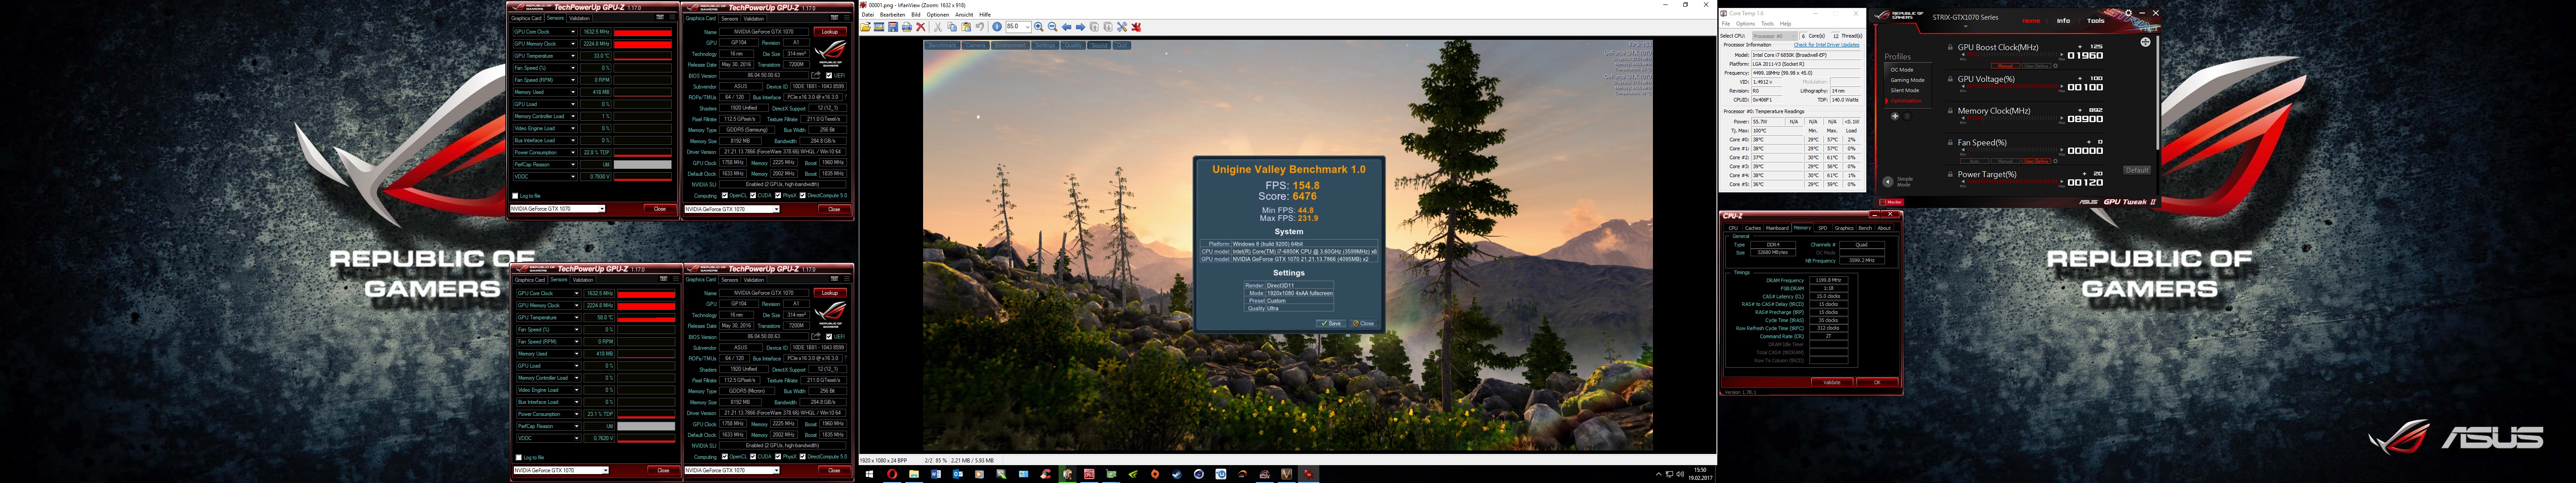Launch Word from the taskbar

(936, 474)
